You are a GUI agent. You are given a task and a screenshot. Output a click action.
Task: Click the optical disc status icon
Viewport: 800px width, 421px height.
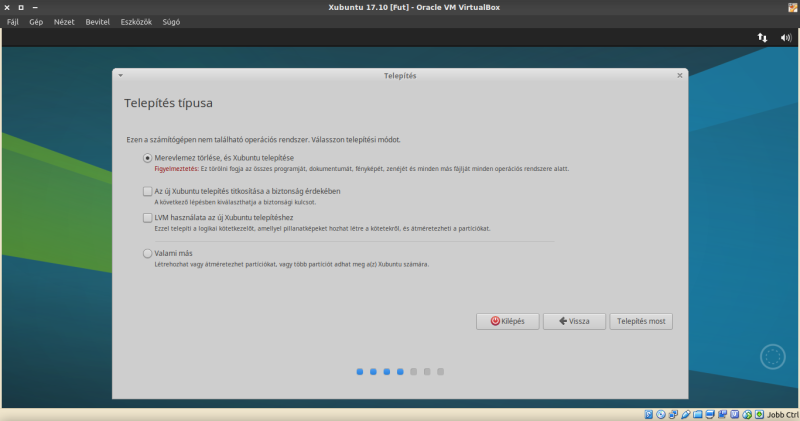661,414
